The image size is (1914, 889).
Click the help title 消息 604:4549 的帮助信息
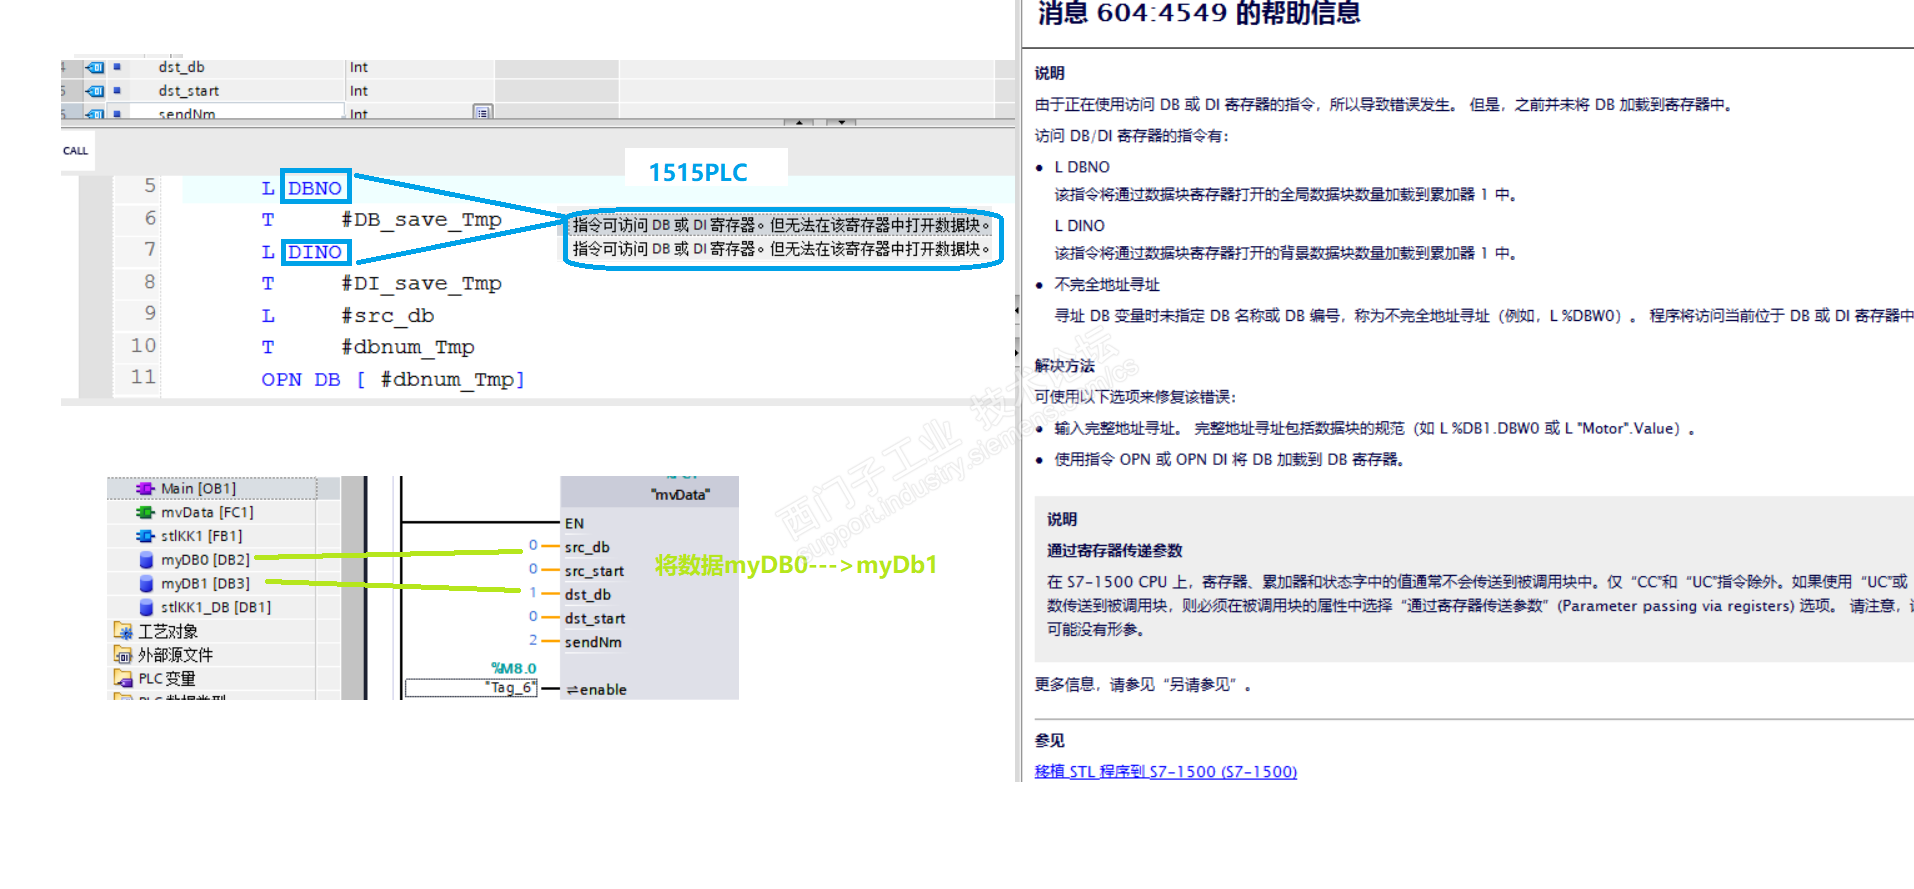click(x=1199, y=13)
